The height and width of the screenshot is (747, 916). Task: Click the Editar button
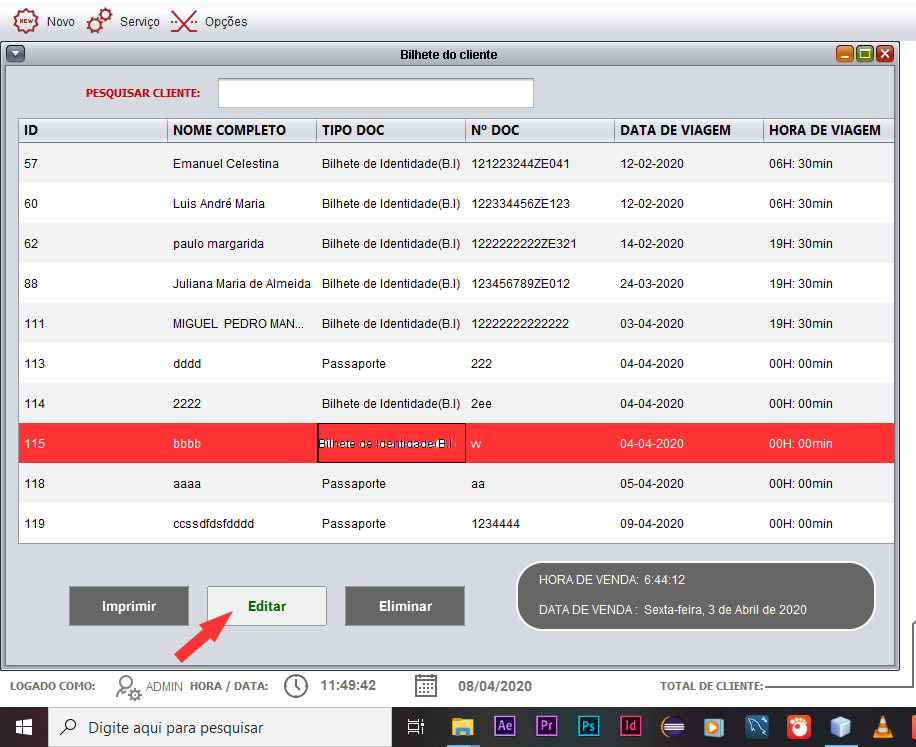click(x=267, y=606)
